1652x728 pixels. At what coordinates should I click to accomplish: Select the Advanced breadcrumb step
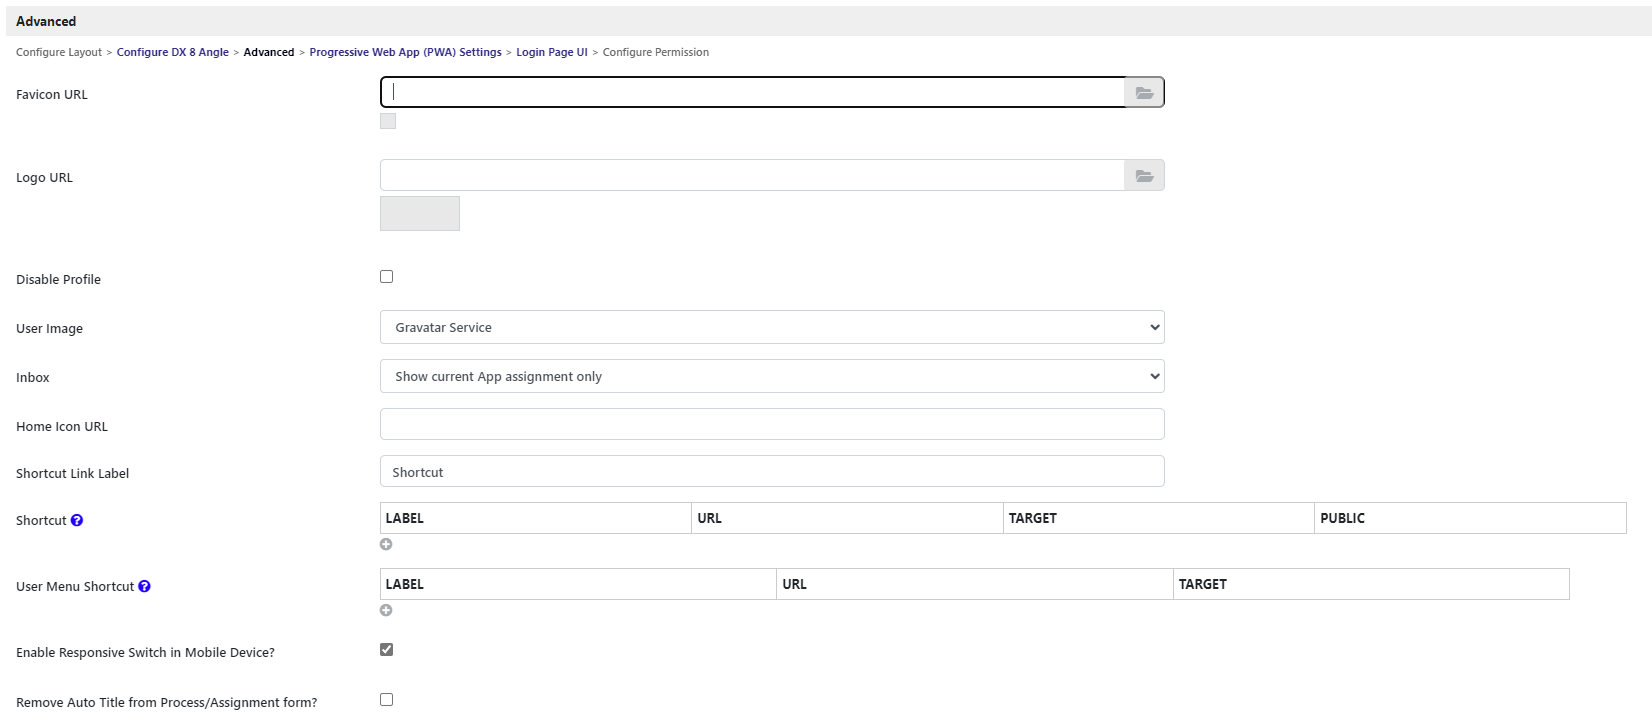tap(269, 53)
